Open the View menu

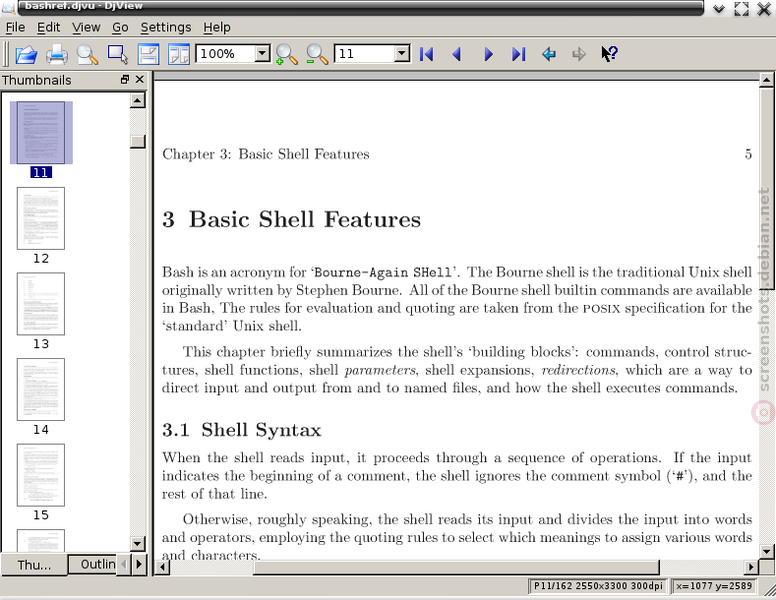coord(86,27)
